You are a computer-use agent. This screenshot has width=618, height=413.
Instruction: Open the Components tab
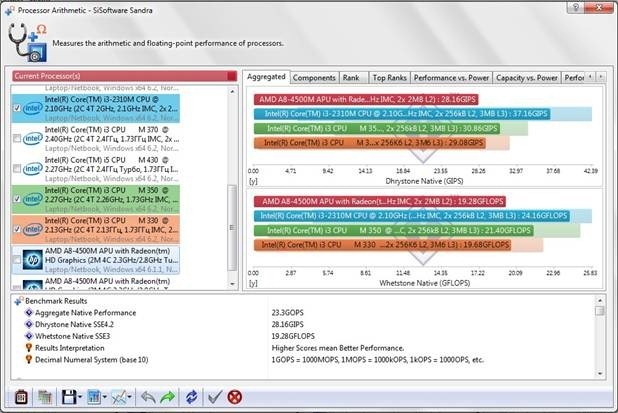tap(314, 78)
